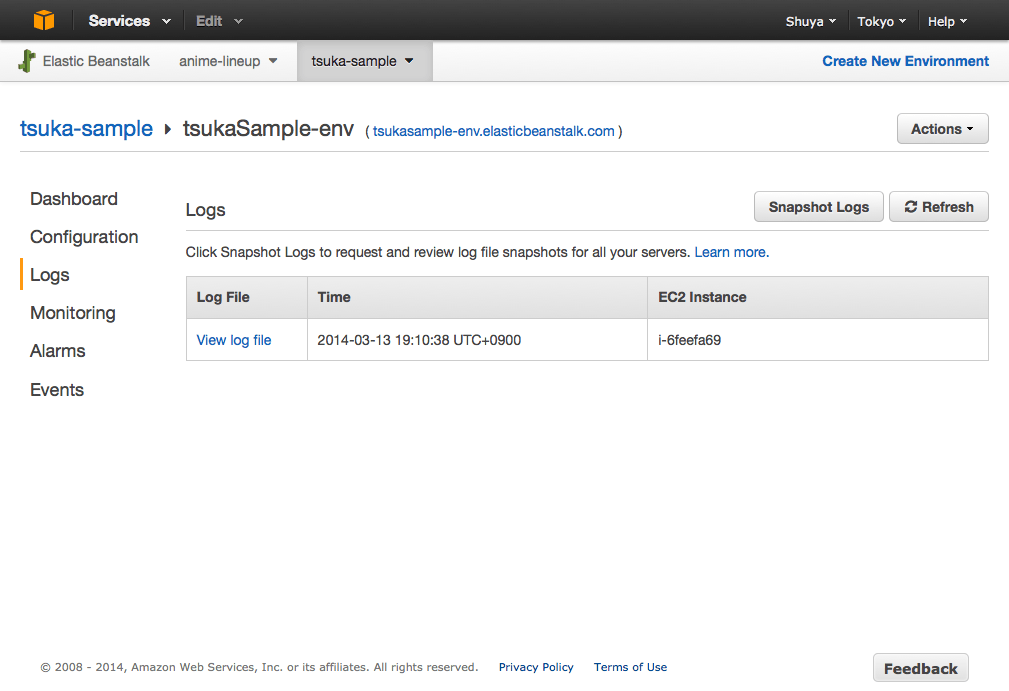The image size is (1009, 691).
Task: Expand the Tokyo region selector
Action: [881, 21]
